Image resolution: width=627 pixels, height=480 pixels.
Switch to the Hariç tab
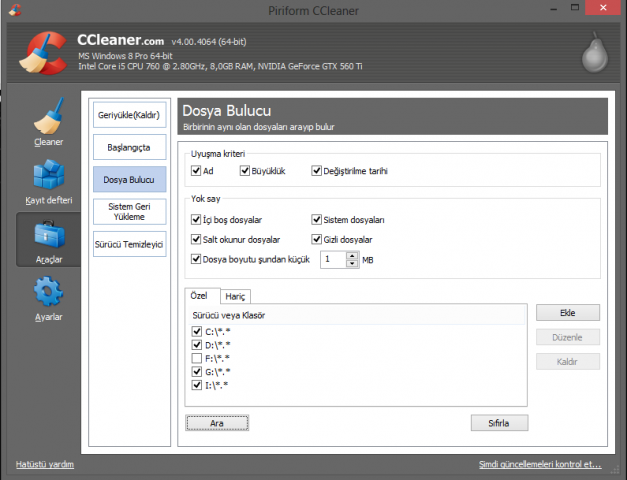tap(235, 296)
